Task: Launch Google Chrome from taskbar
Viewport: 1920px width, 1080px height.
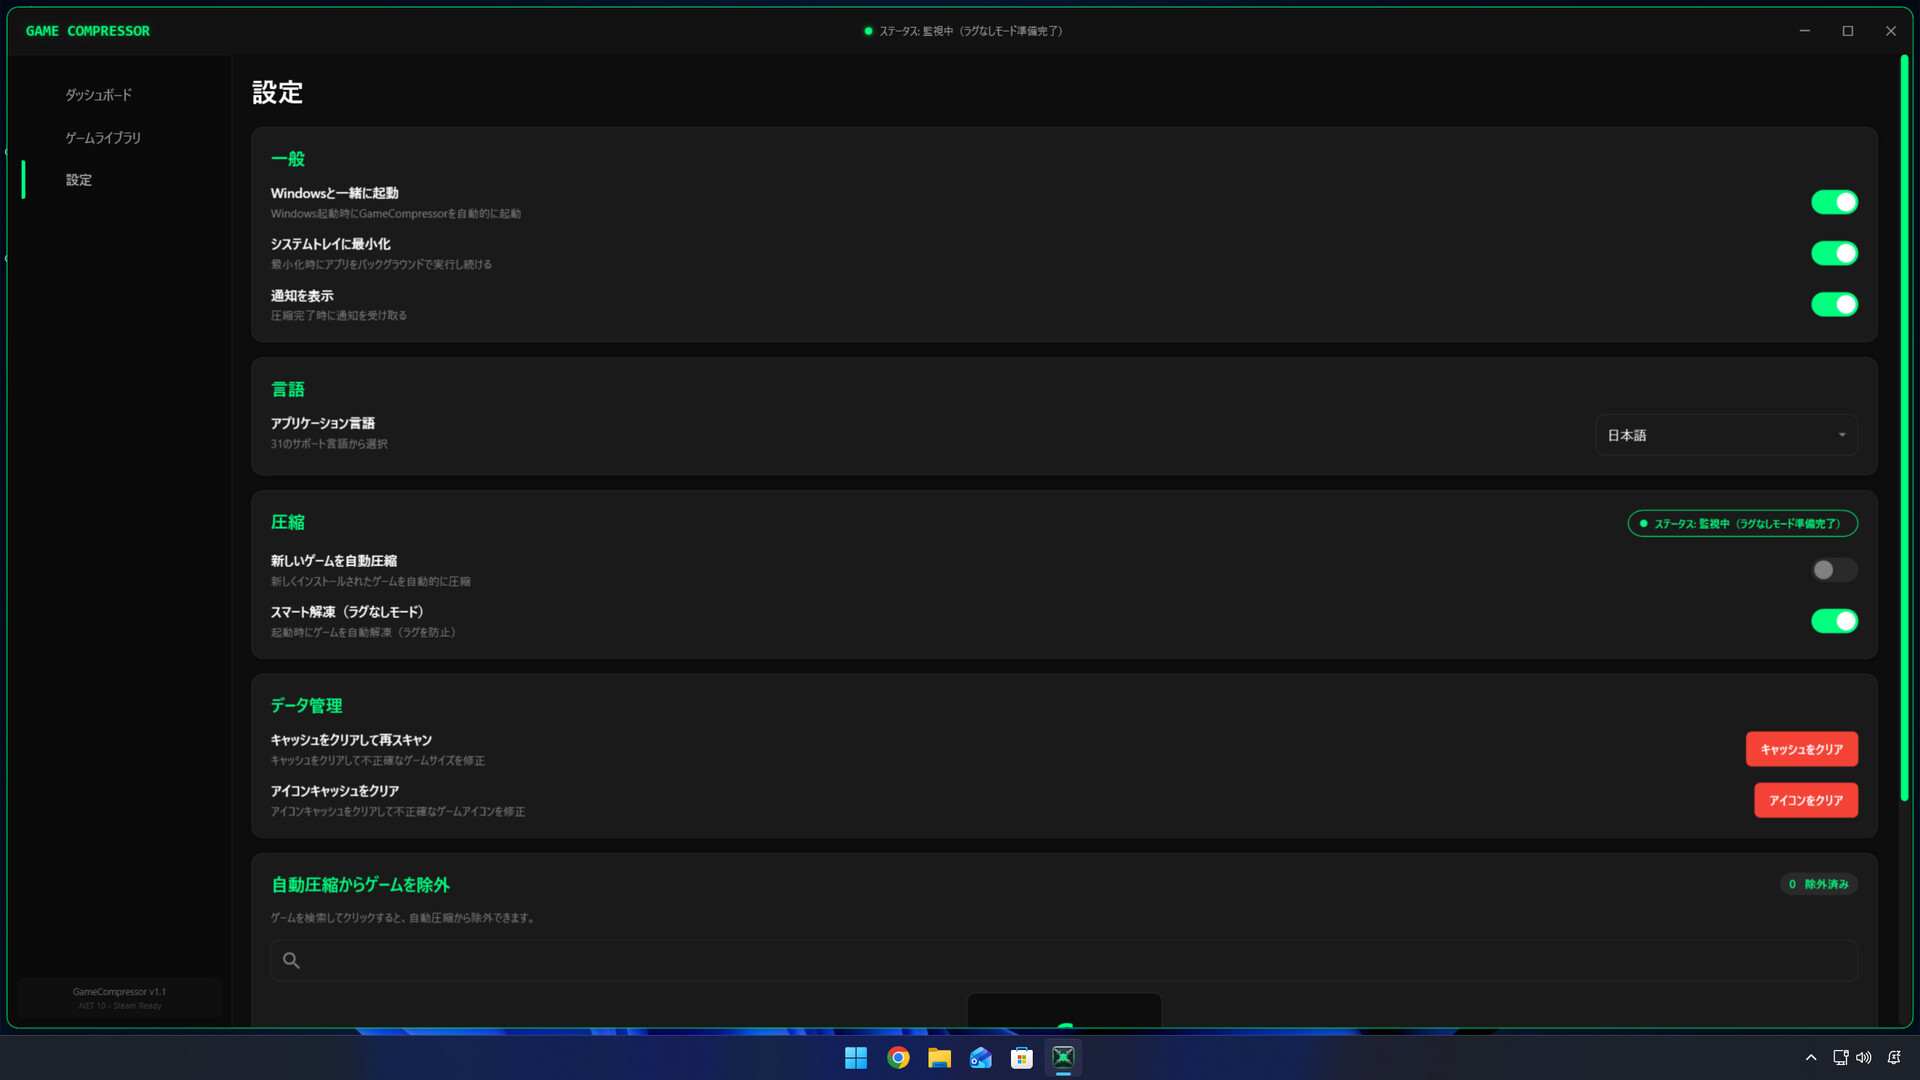Action: [898, 1058]
